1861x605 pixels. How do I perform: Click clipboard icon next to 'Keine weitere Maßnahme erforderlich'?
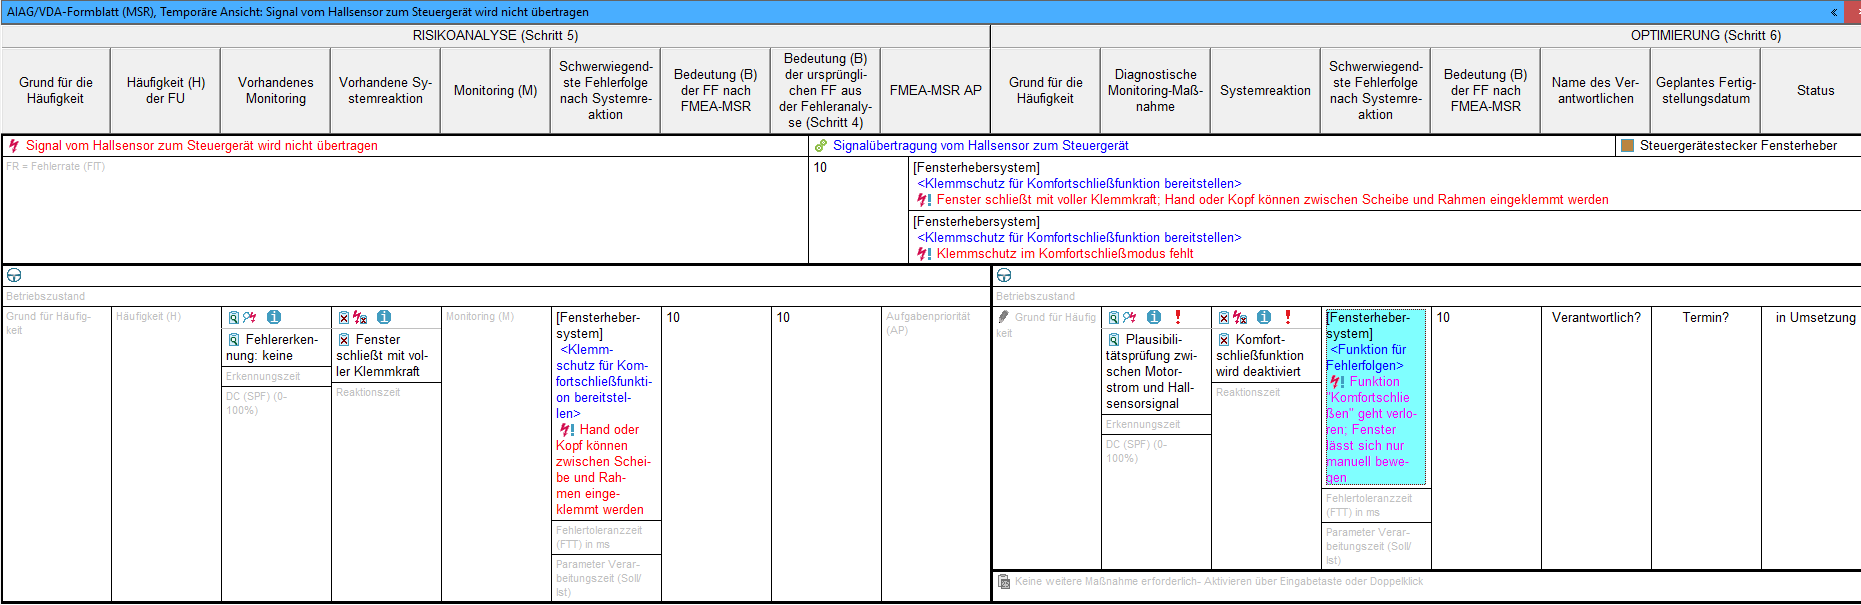click(x=1004, y=582)
